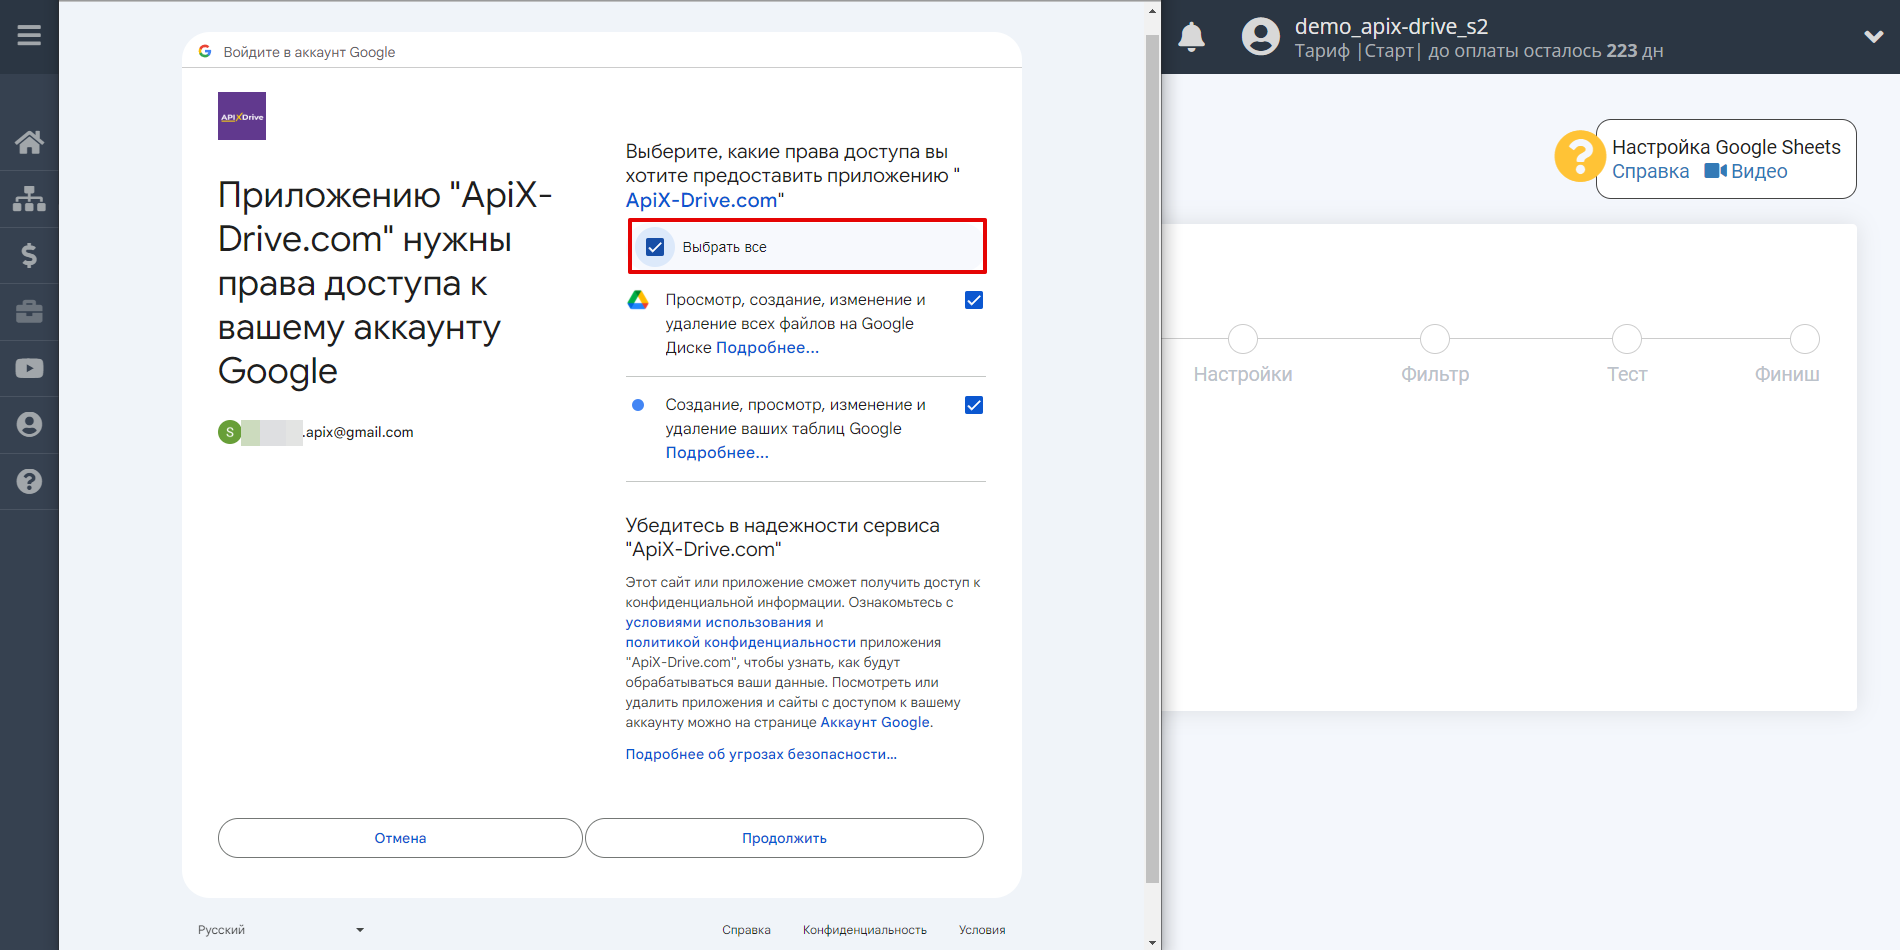
Task: Expand the account dropdown chevron in header
Action: 1874,37
